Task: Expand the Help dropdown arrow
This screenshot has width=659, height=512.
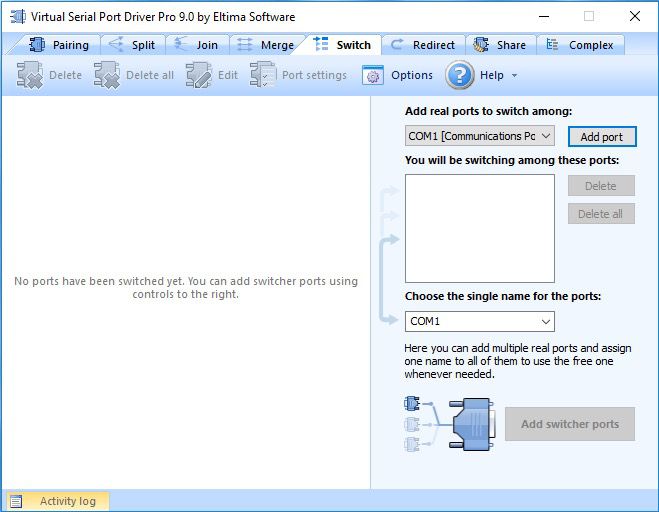Action: point(514,76)
